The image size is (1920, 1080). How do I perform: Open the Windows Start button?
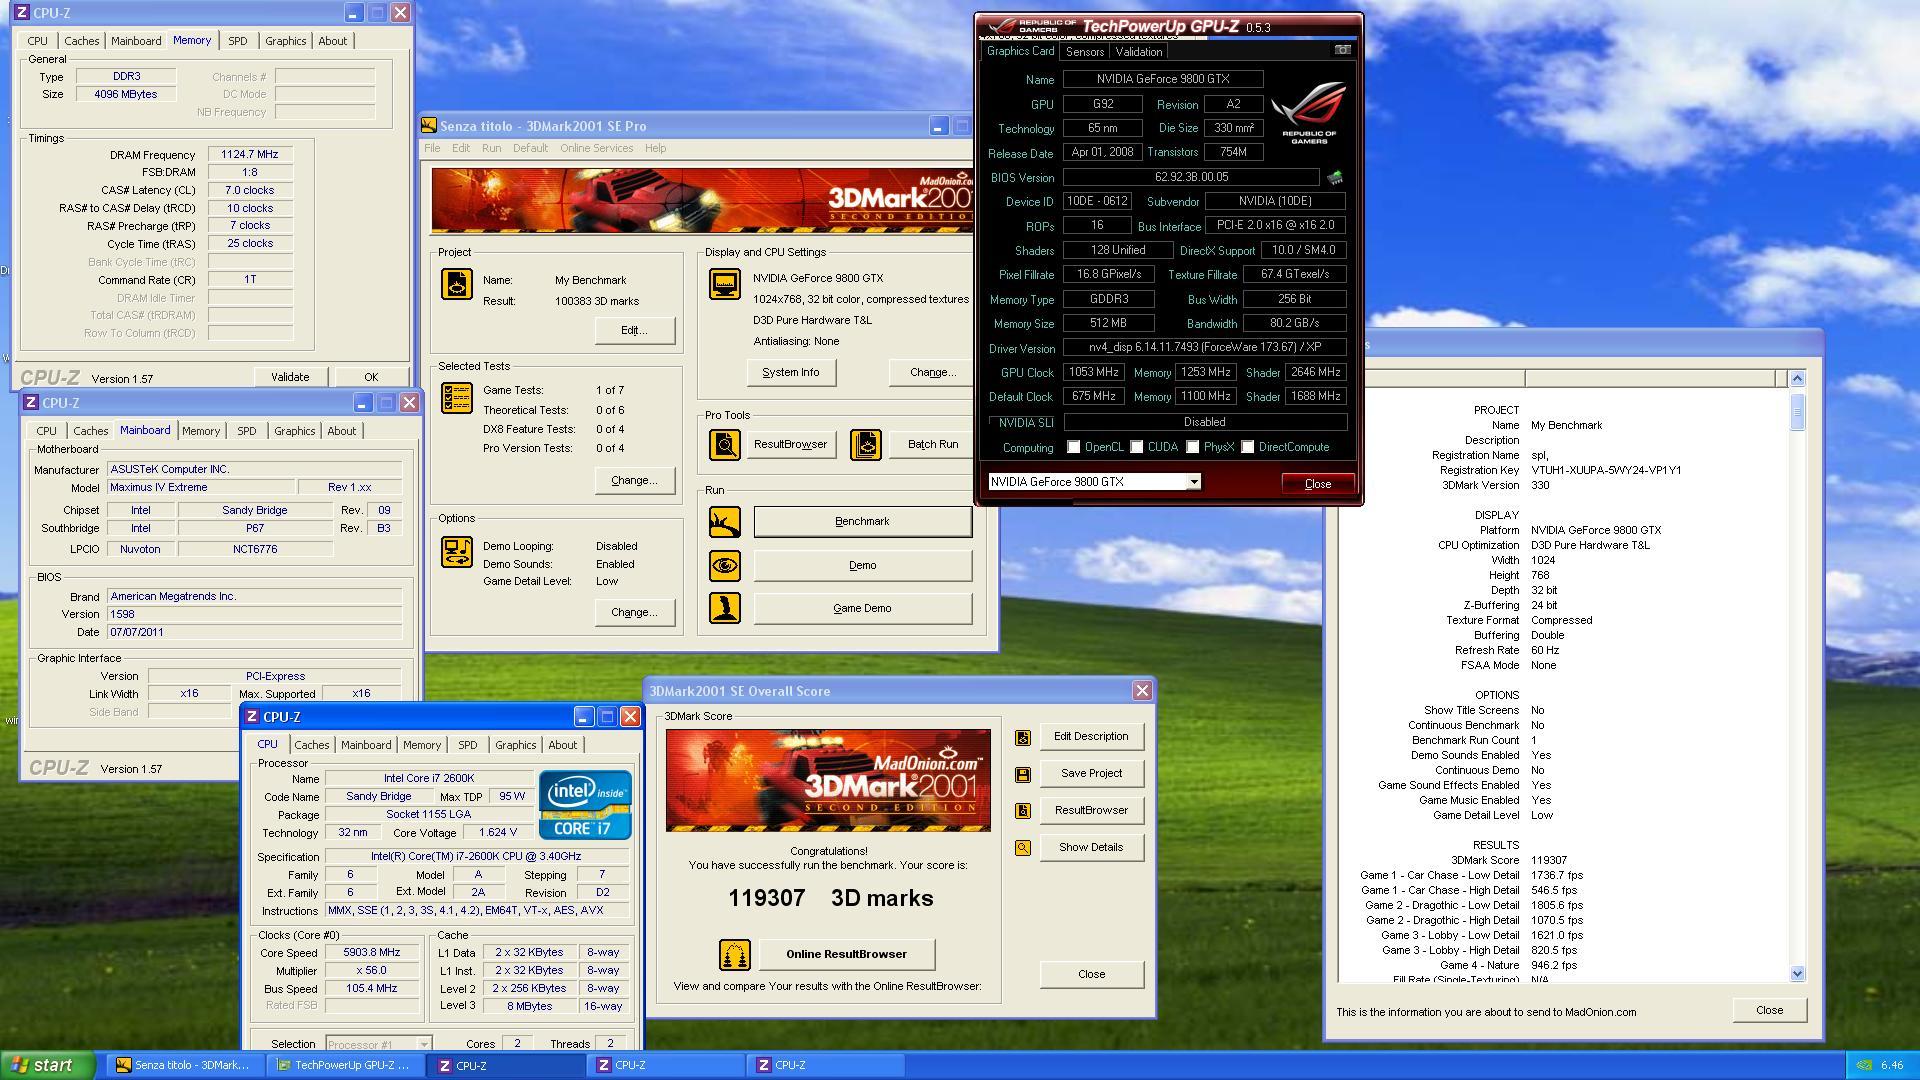(x=48, y=1065)
